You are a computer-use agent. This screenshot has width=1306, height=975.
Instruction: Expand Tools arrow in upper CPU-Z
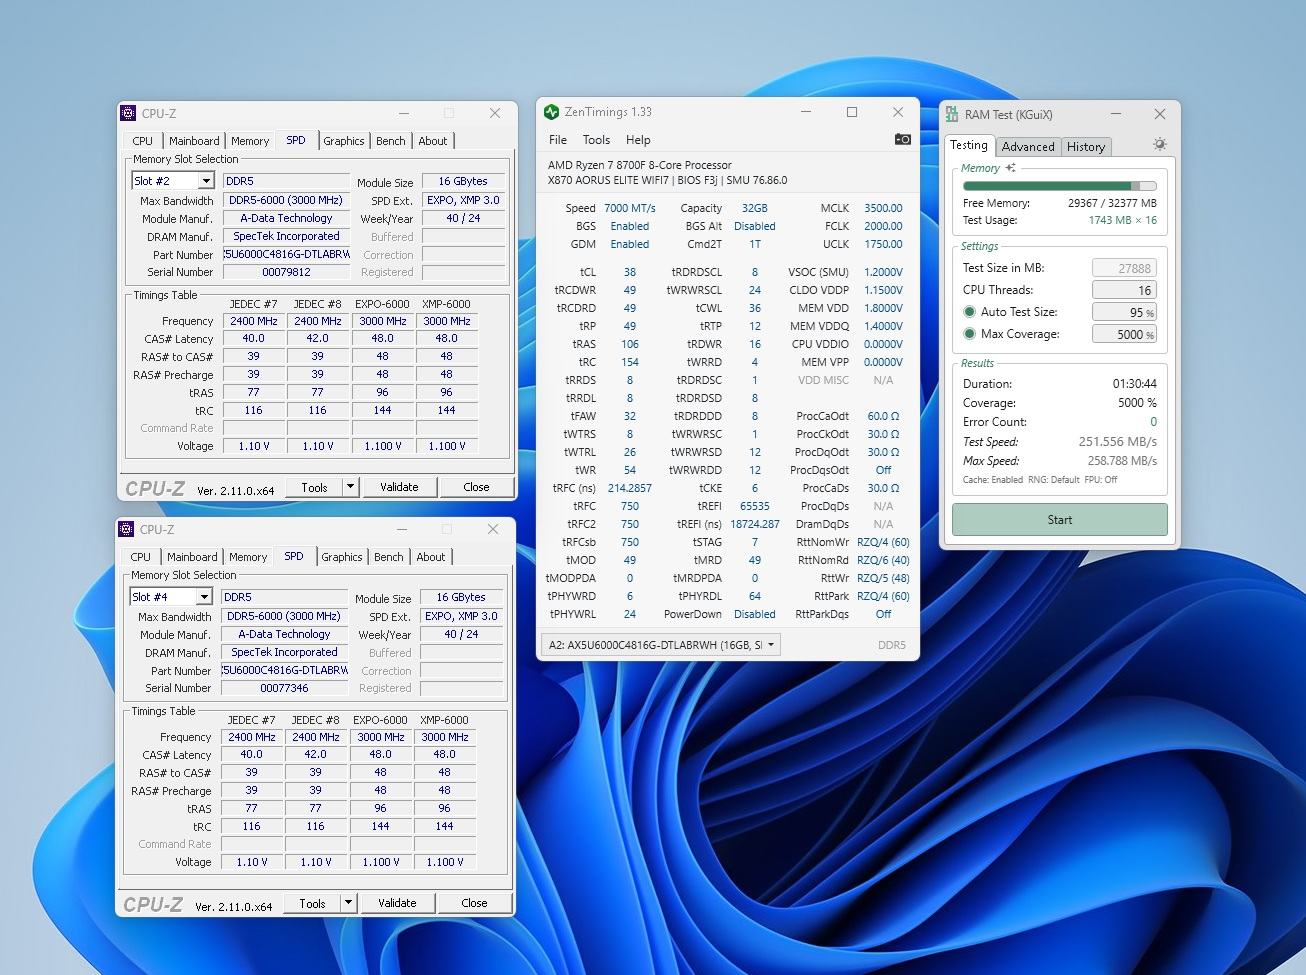[x=350, y=487]
